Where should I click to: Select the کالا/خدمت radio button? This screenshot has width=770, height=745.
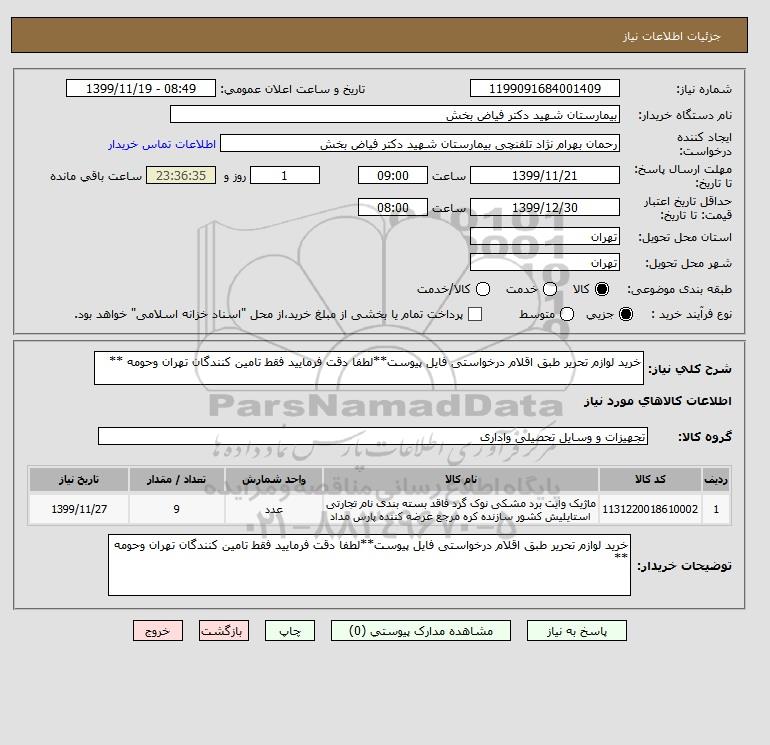coord(483,289)
